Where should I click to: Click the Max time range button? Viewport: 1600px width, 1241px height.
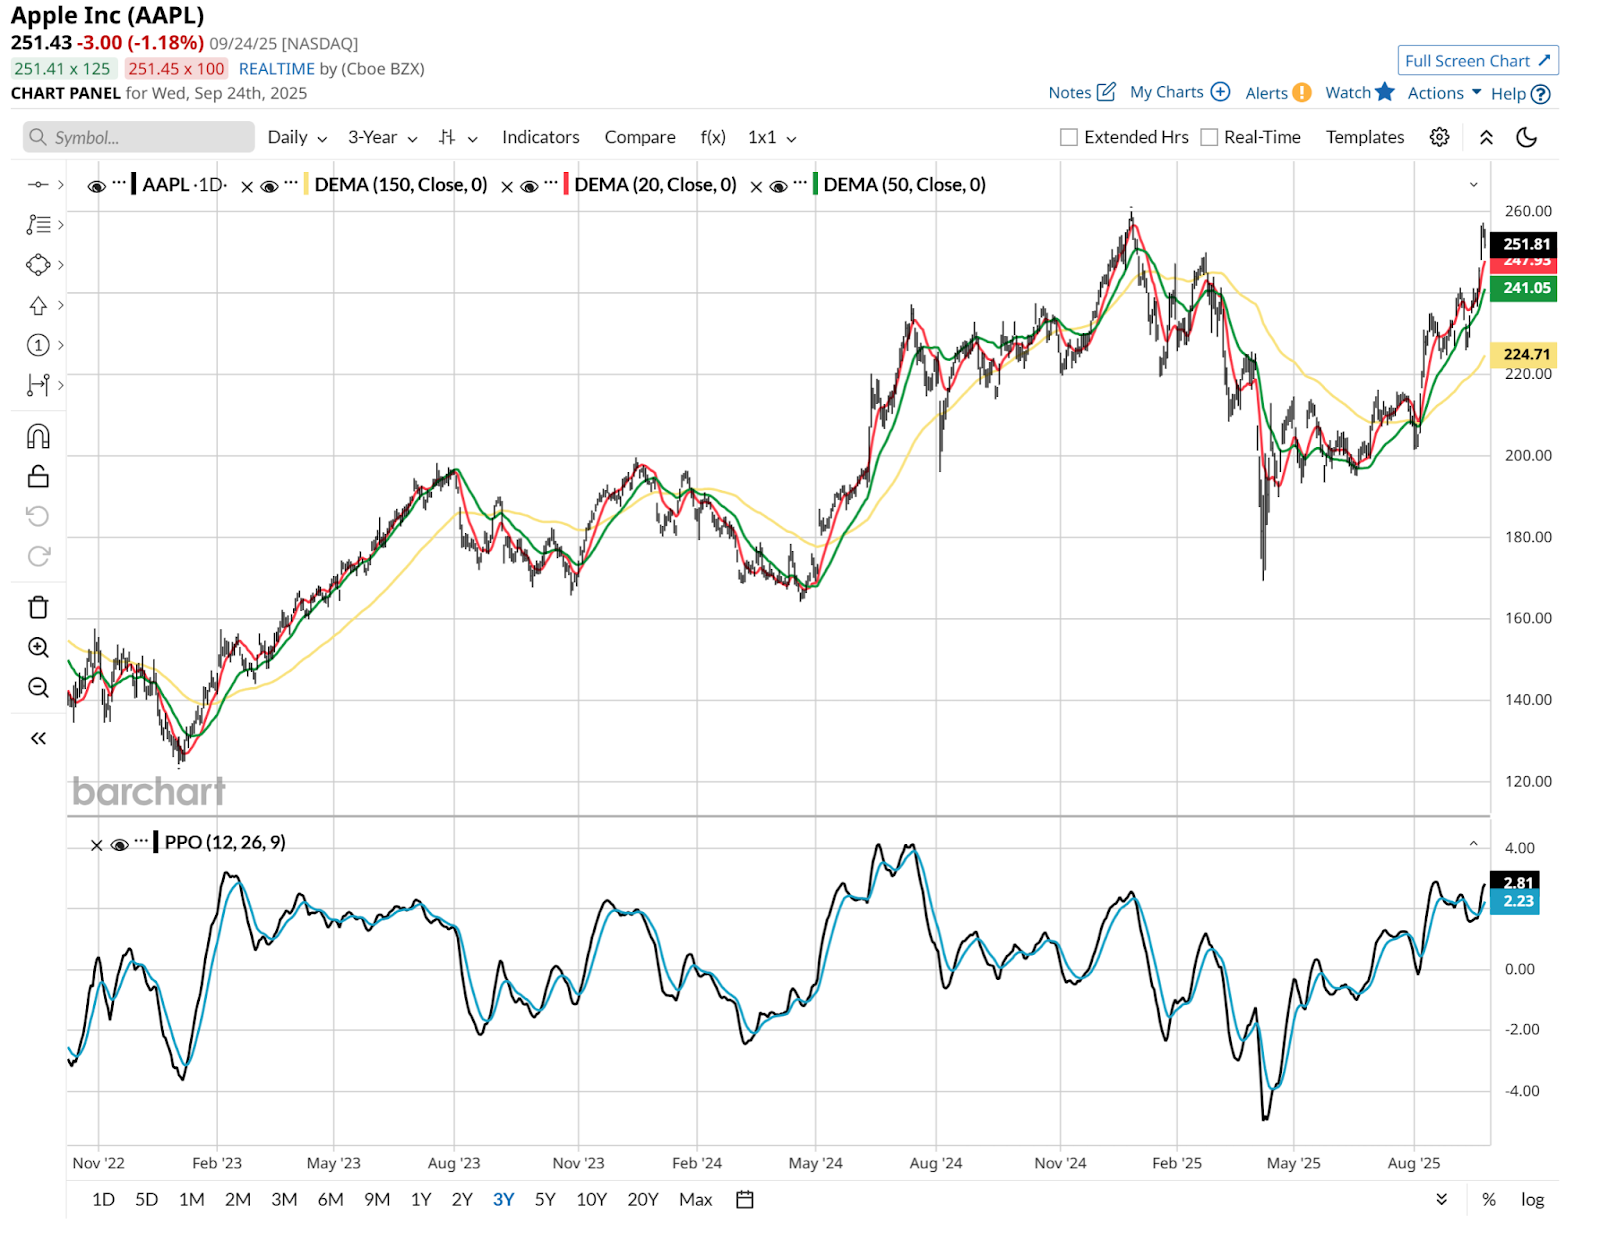pos(695,1199)
